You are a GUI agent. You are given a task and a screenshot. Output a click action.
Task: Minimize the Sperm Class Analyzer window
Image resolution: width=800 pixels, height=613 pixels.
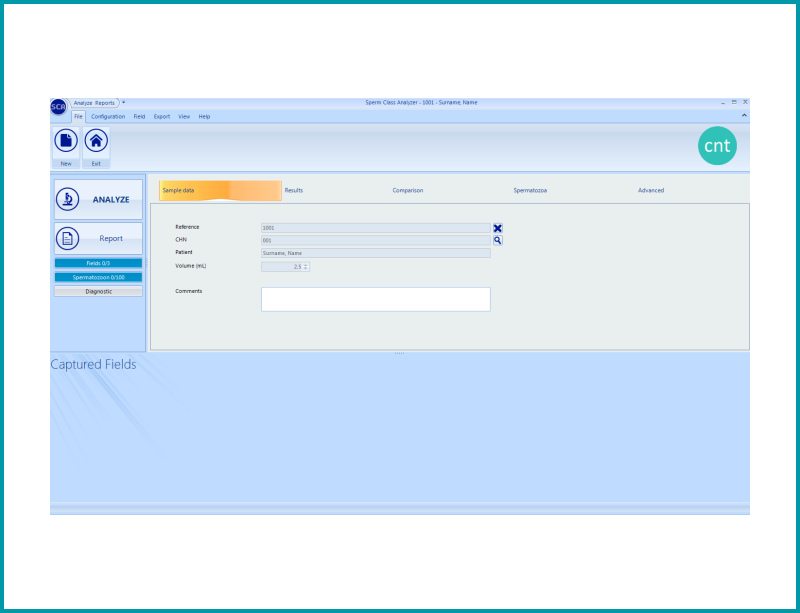tap(723, 103)
